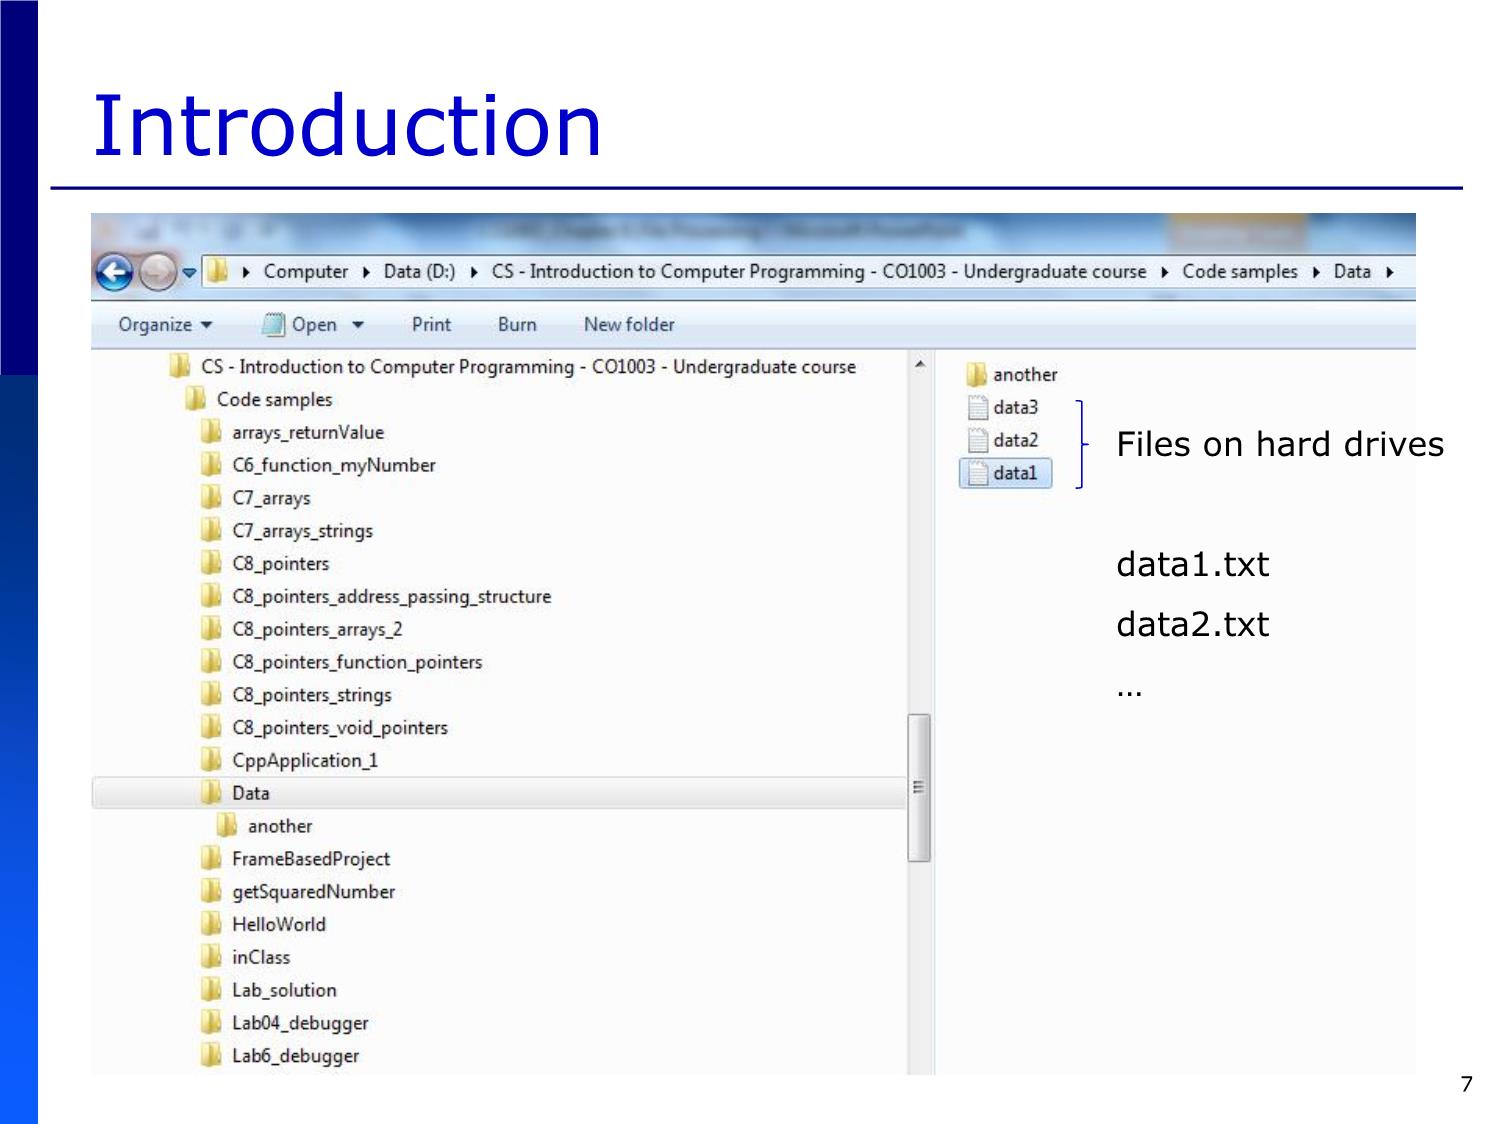
Task: Open the Organize menu
Action: coord(165,325)
